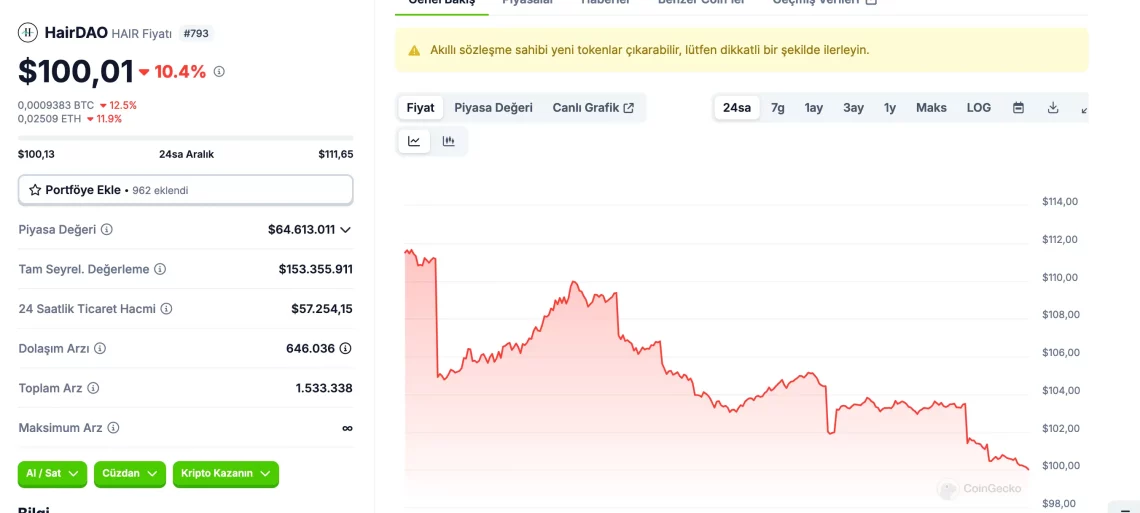This screenshot has width=1140, height=513.
Task: Click the info icon beside price change
Action: point(219,72)
